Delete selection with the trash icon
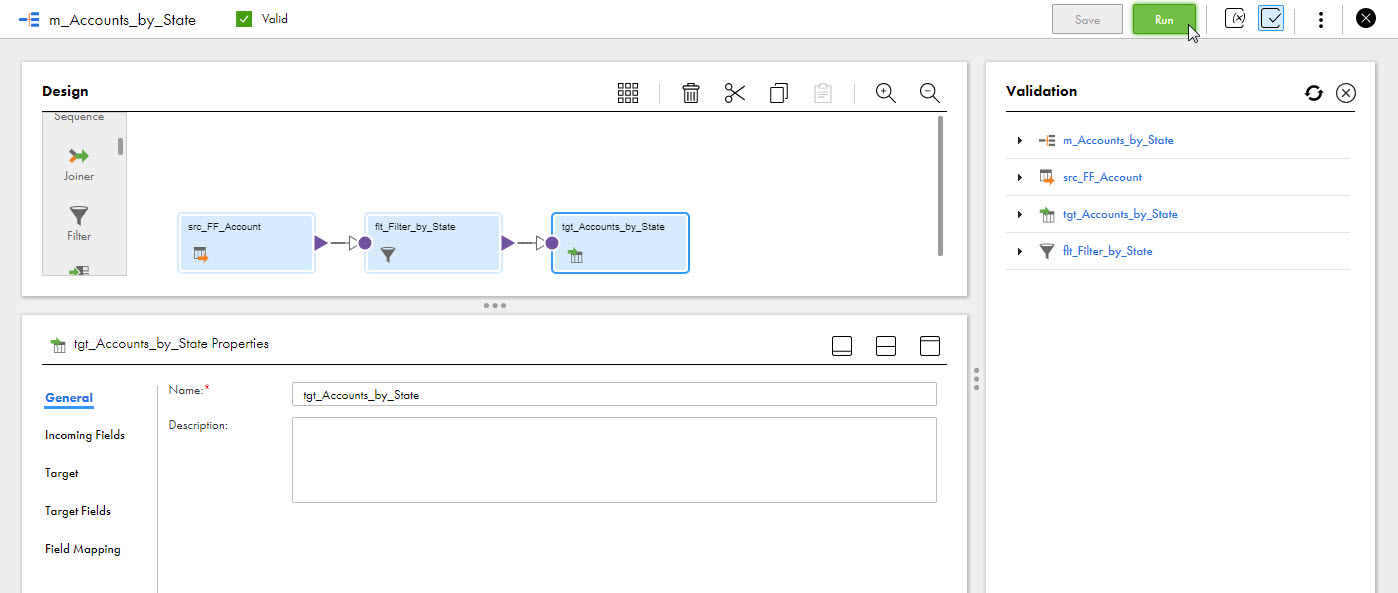Viewport: 1398px width, 593px height. click(x=691, y=93)
